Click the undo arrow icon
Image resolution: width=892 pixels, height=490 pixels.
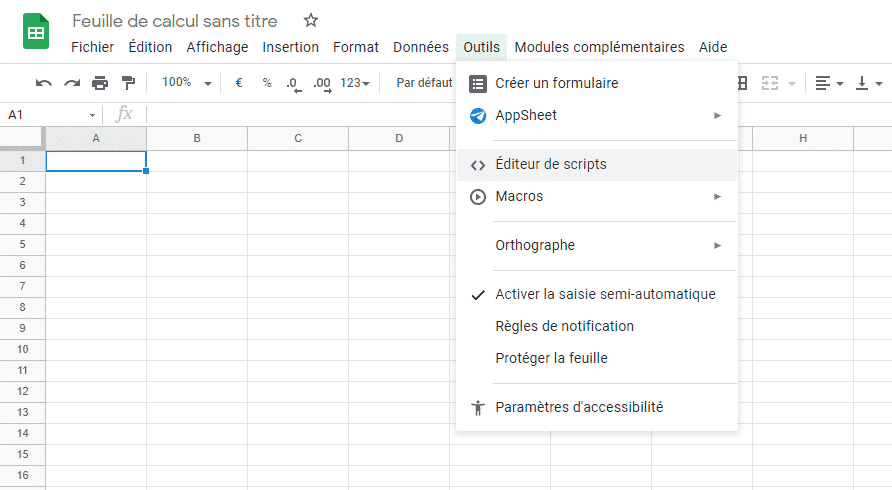tap(44, 83)
